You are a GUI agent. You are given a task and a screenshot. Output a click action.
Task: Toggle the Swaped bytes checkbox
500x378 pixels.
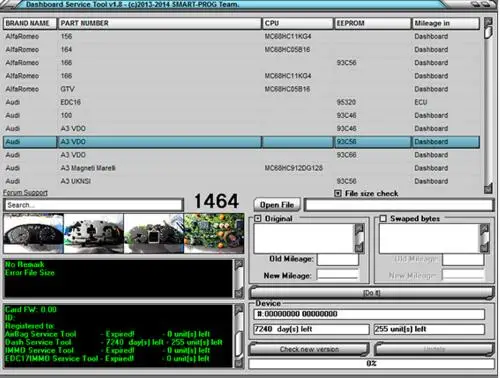[x=383, y=219]
